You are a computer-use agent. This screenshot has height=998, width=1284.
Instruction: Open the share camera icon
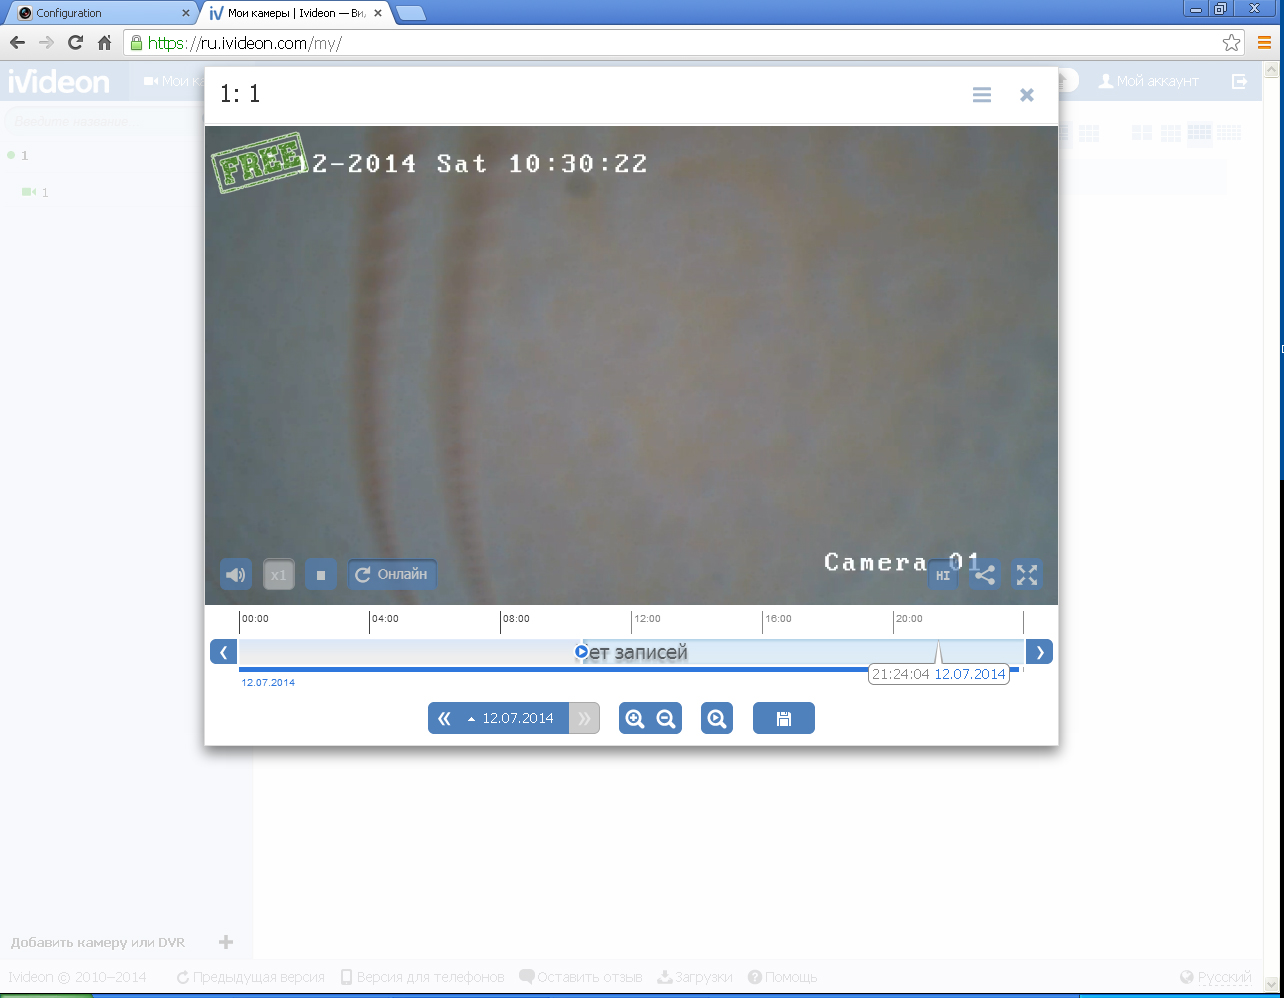(x=985, y=575)
